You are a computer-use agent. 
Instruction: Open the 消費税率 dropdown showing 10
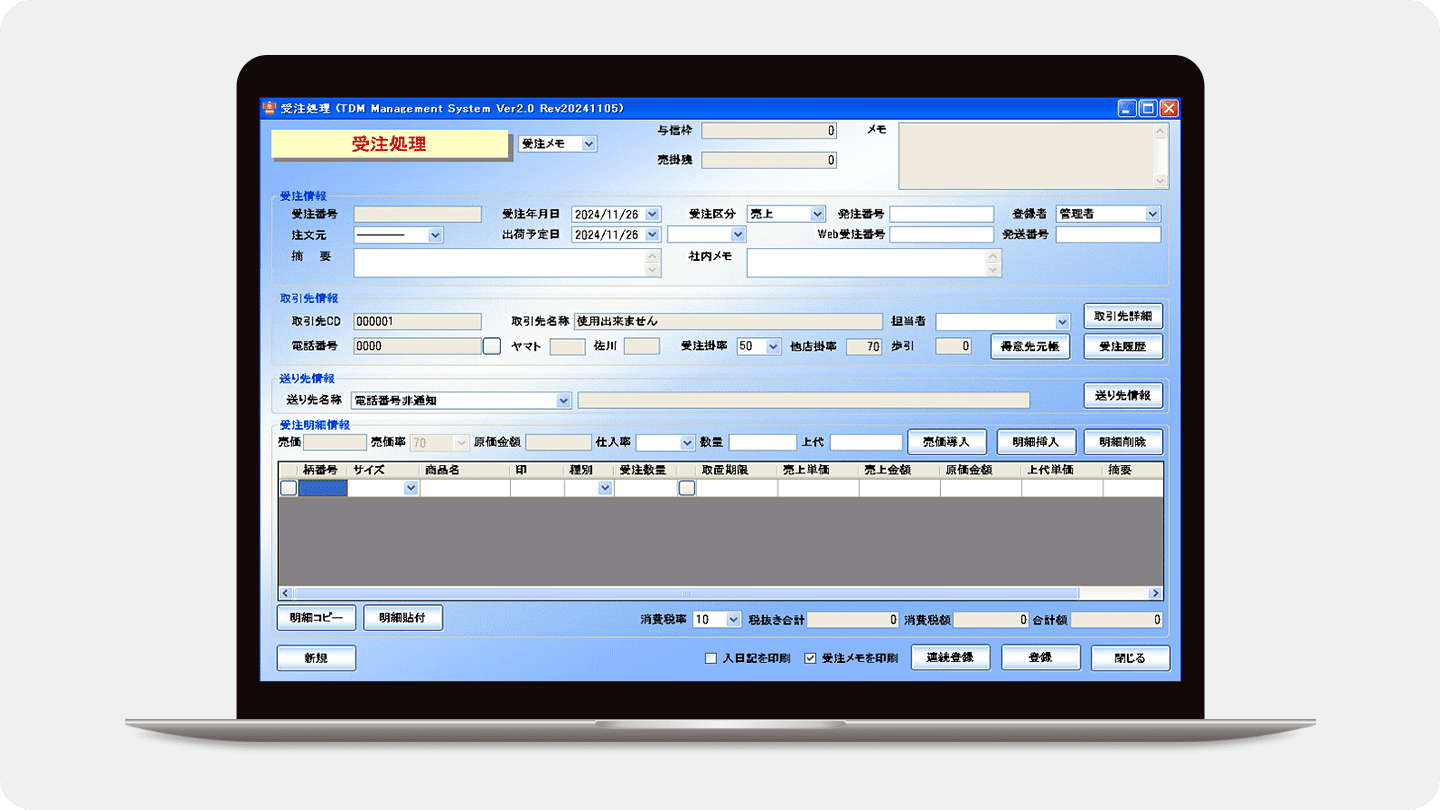[x=733, y=619]
